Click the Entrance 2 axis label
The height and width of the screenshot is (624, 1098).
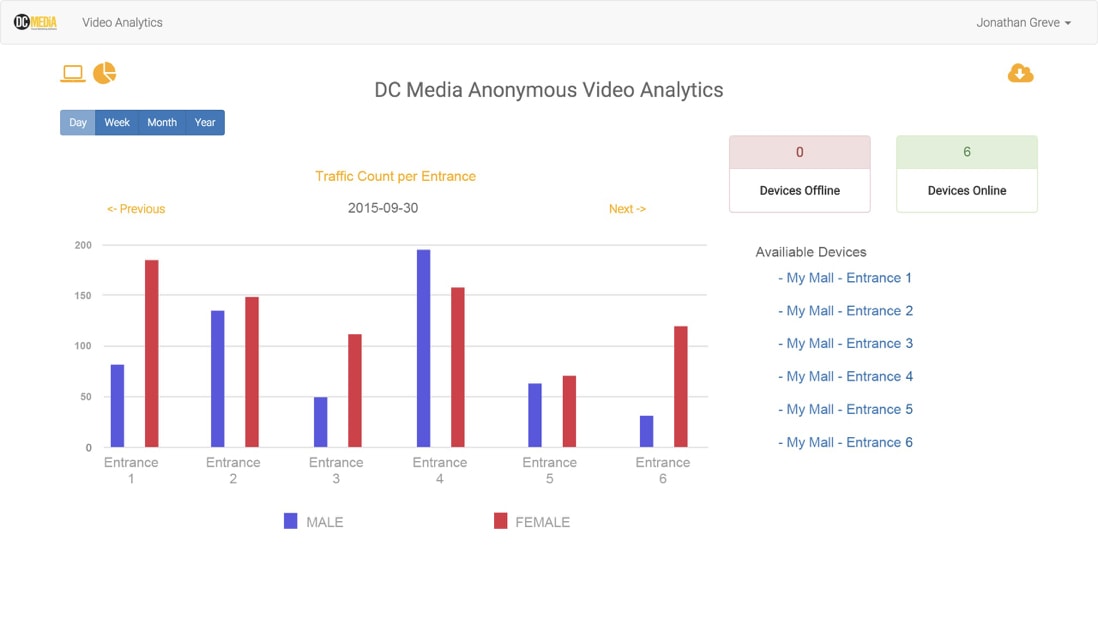233,471
